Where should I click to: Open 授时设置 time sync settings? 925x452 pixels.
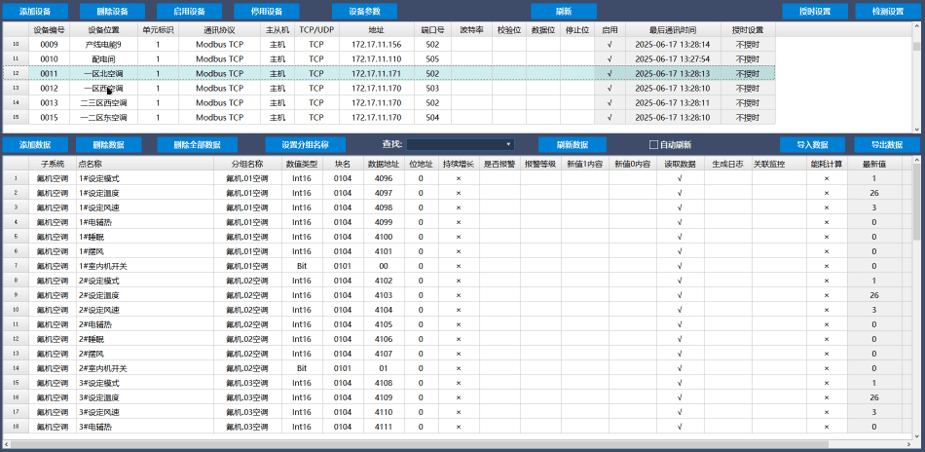(x=814, y=11)
